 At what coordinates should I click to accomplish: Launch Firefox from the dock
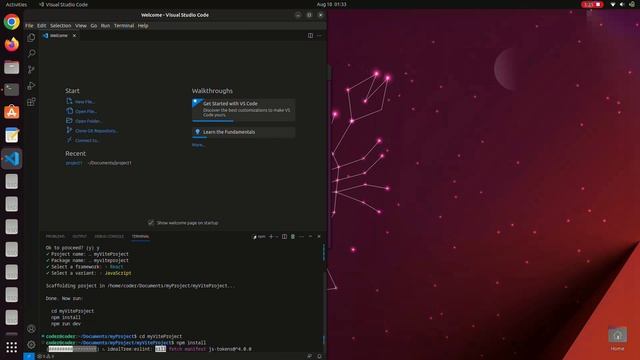click(x=11, y=44)
